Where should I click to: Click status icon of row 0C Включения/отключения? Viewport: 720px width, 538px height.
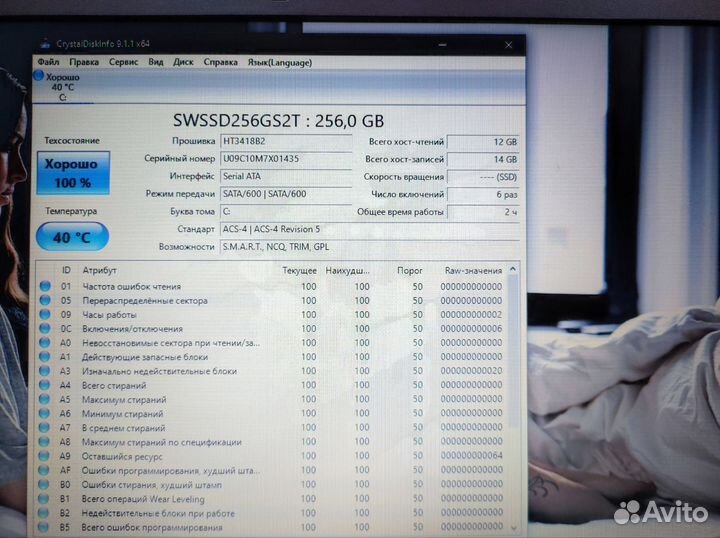(x=45, y=329)
